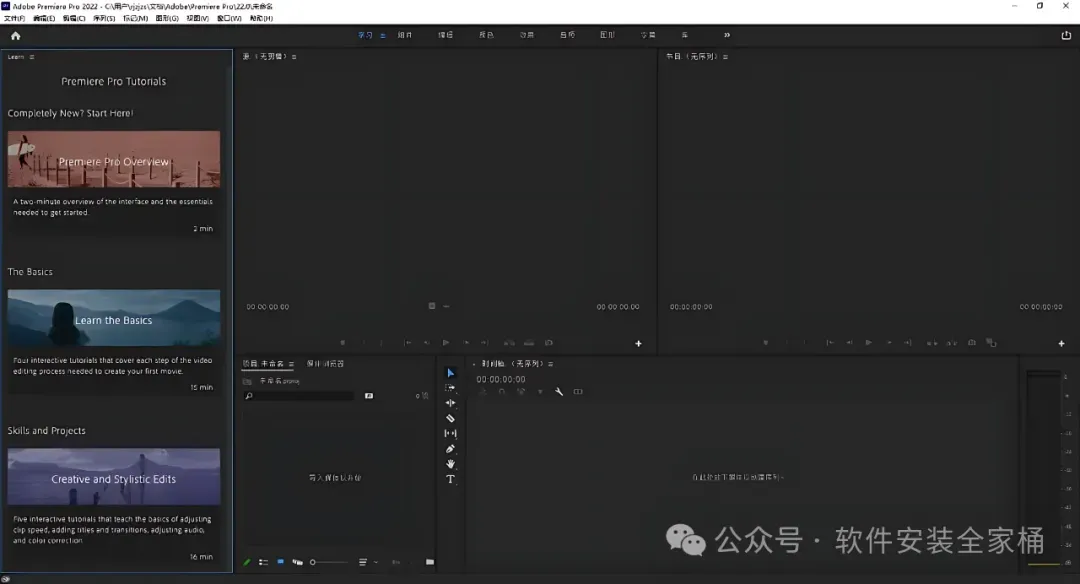Click Overwrite button in Source monitor
This screenshot has height=584, width=1080.
point(529,343)
